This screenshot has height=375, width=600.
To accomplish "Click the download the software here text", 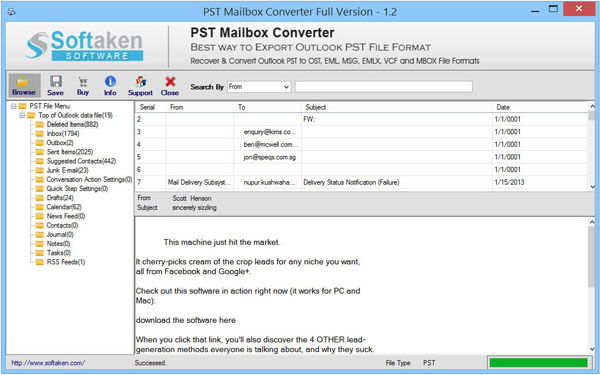I will [x=186, y=320].
